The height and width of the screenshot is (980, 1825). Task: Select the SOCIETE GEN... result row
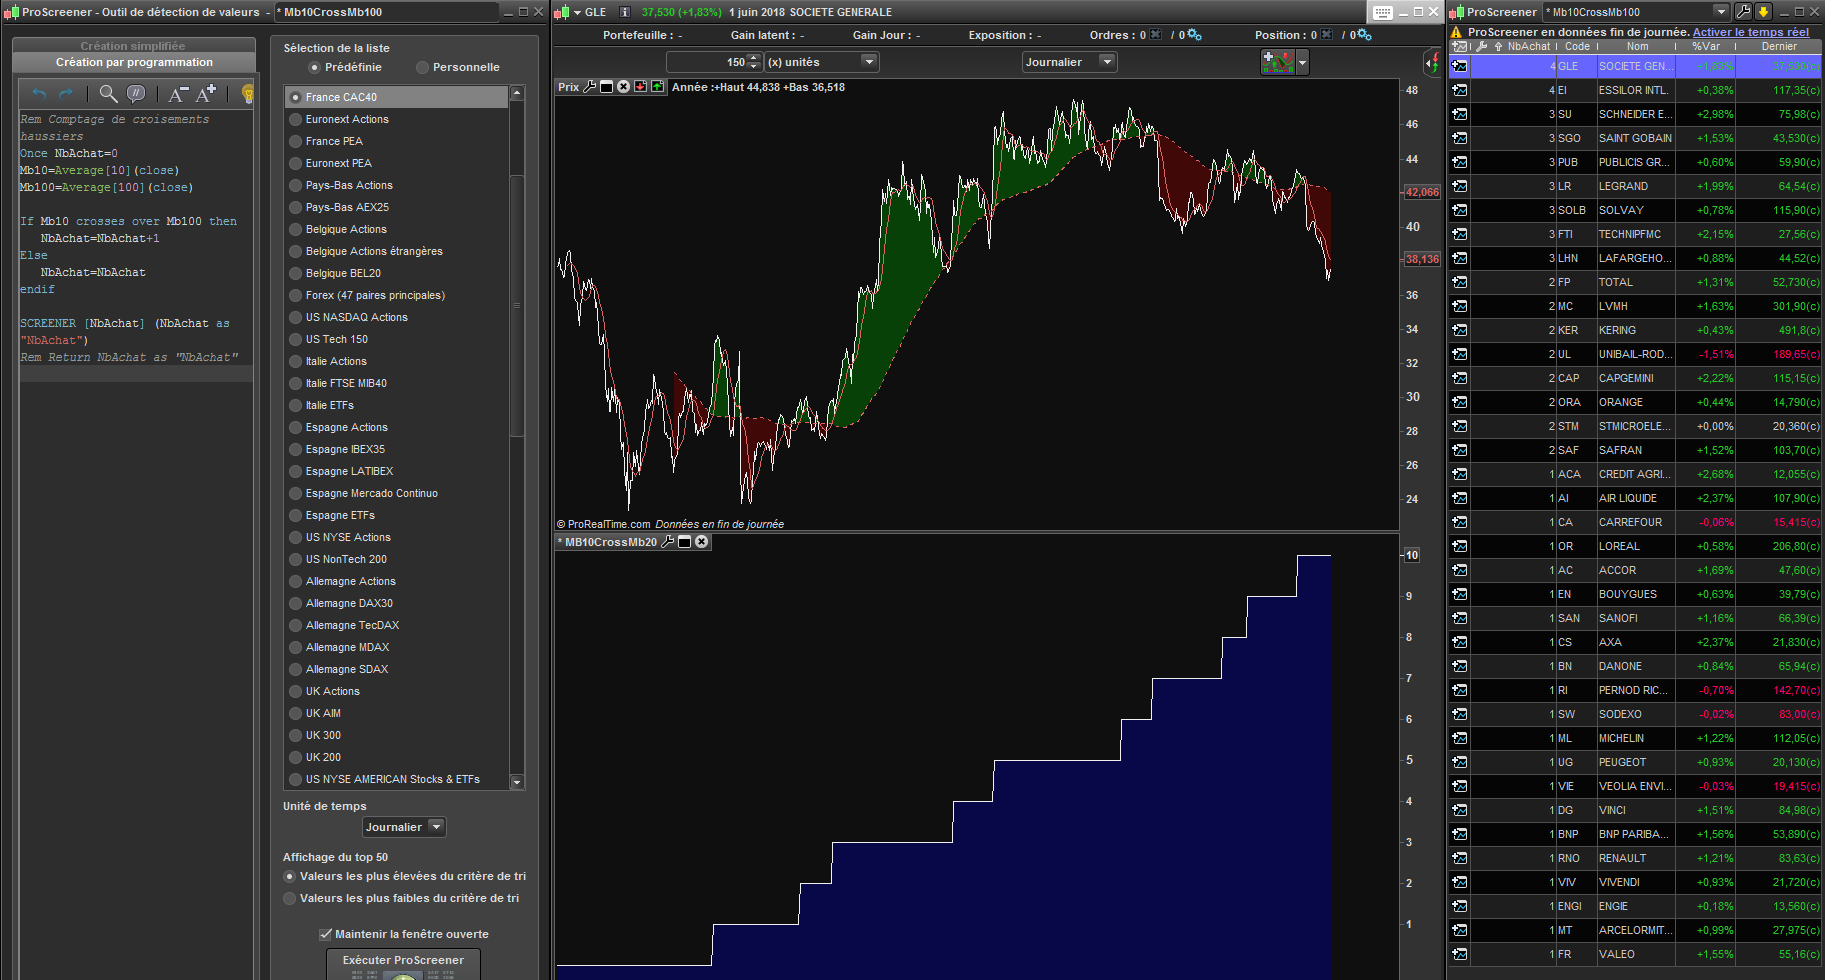[x=1635, y=66]
